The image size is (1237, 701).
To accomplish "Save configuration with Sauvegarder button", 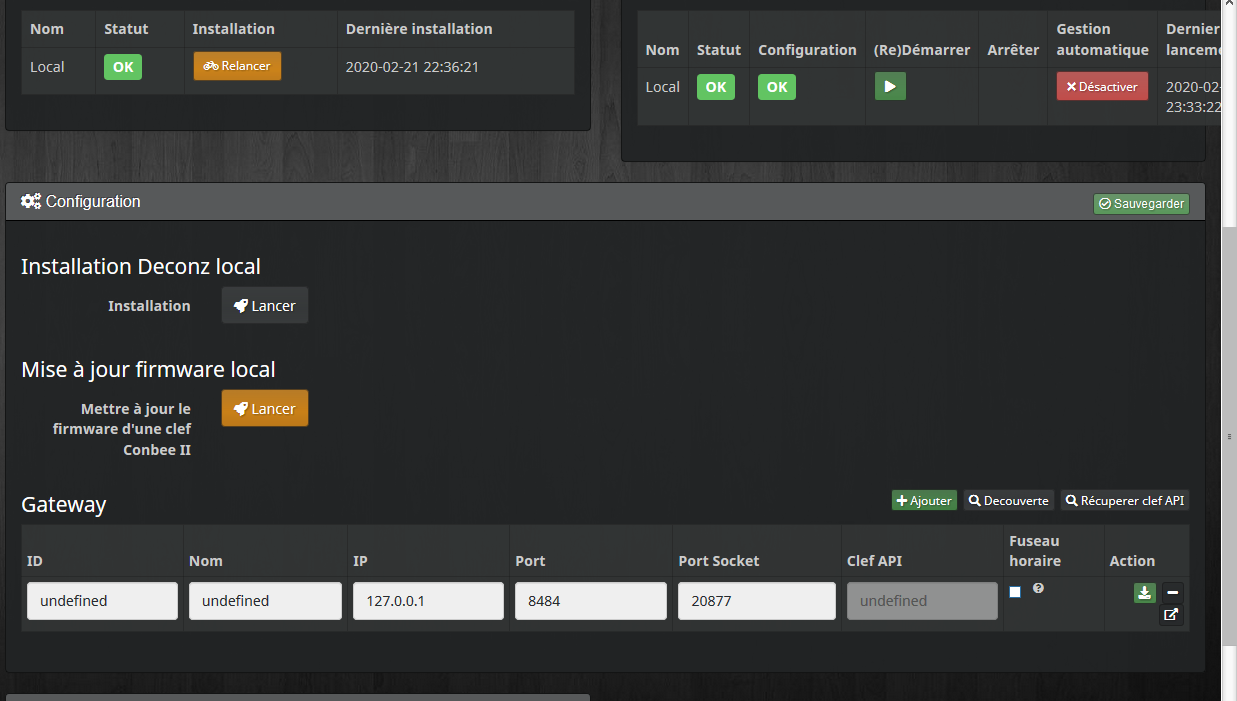I will tap(1141, 203).
